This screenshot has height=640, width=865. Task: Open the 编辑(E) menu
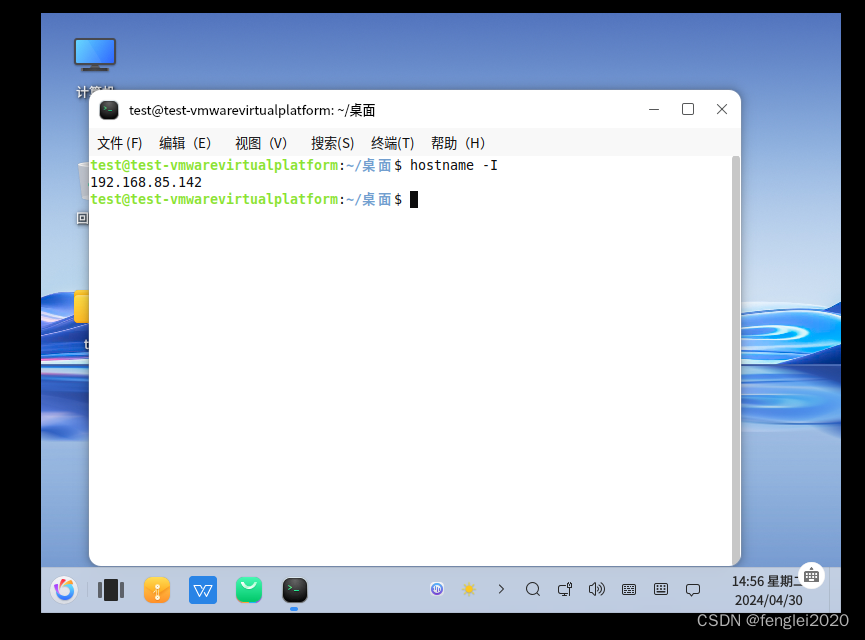click(185, 143)
